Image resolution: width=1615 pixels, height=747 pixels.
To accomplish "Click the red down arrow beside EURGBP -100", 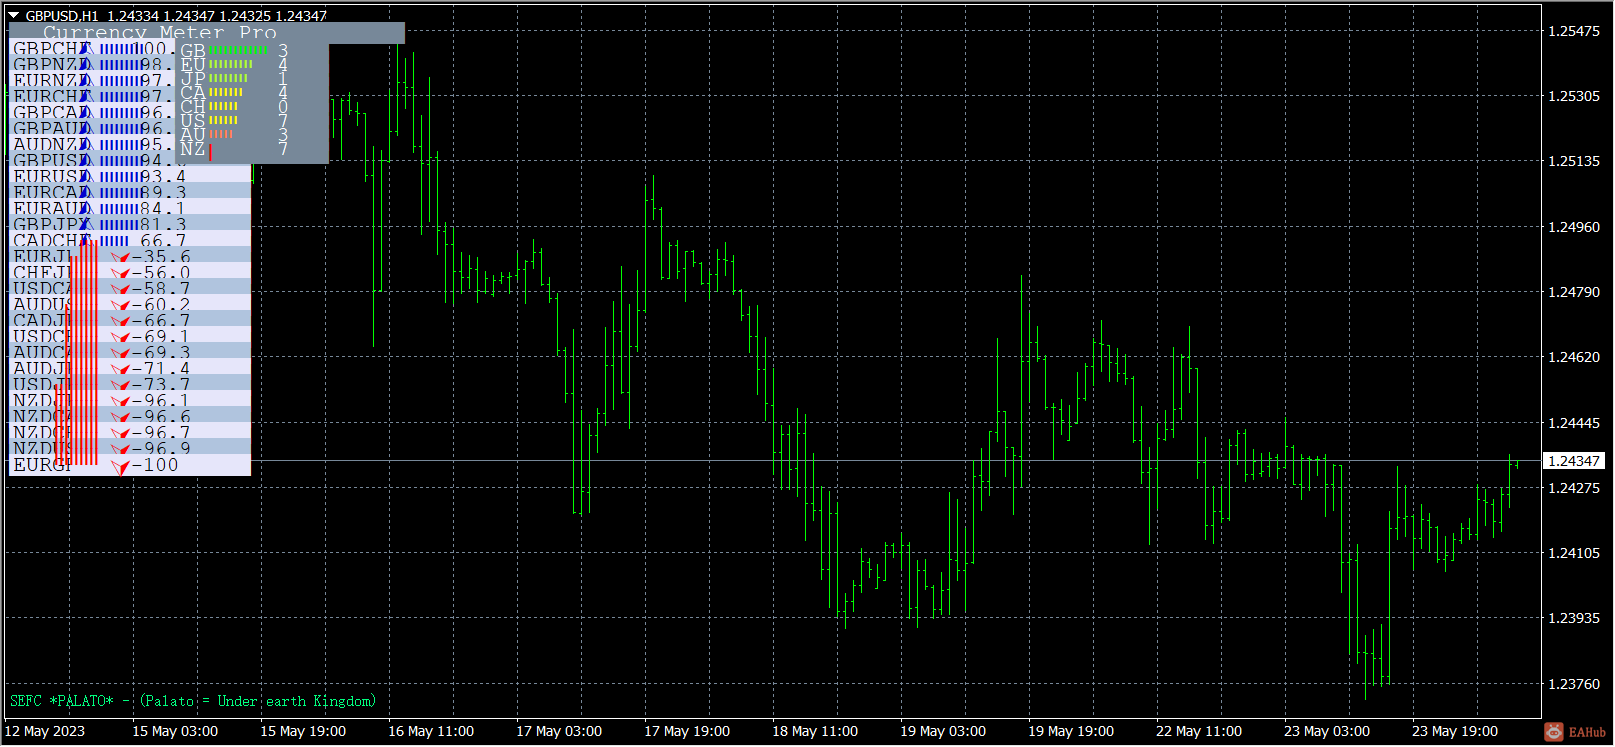I will [x=121, y=466].
